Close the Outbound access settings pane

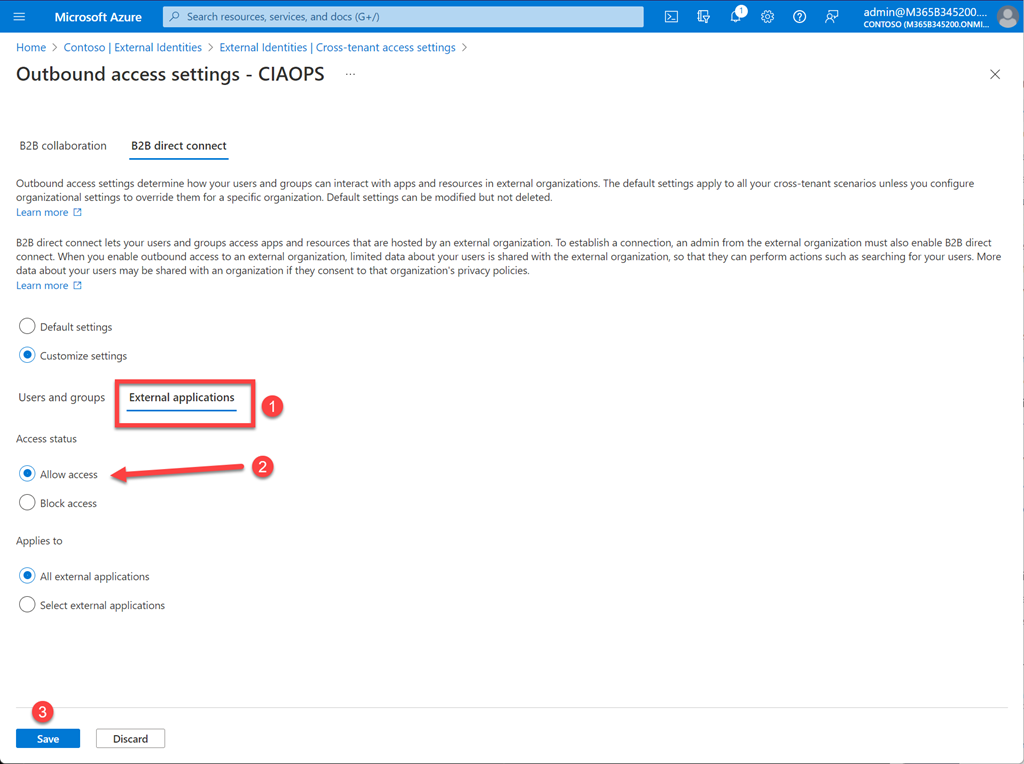click(994, 75)
